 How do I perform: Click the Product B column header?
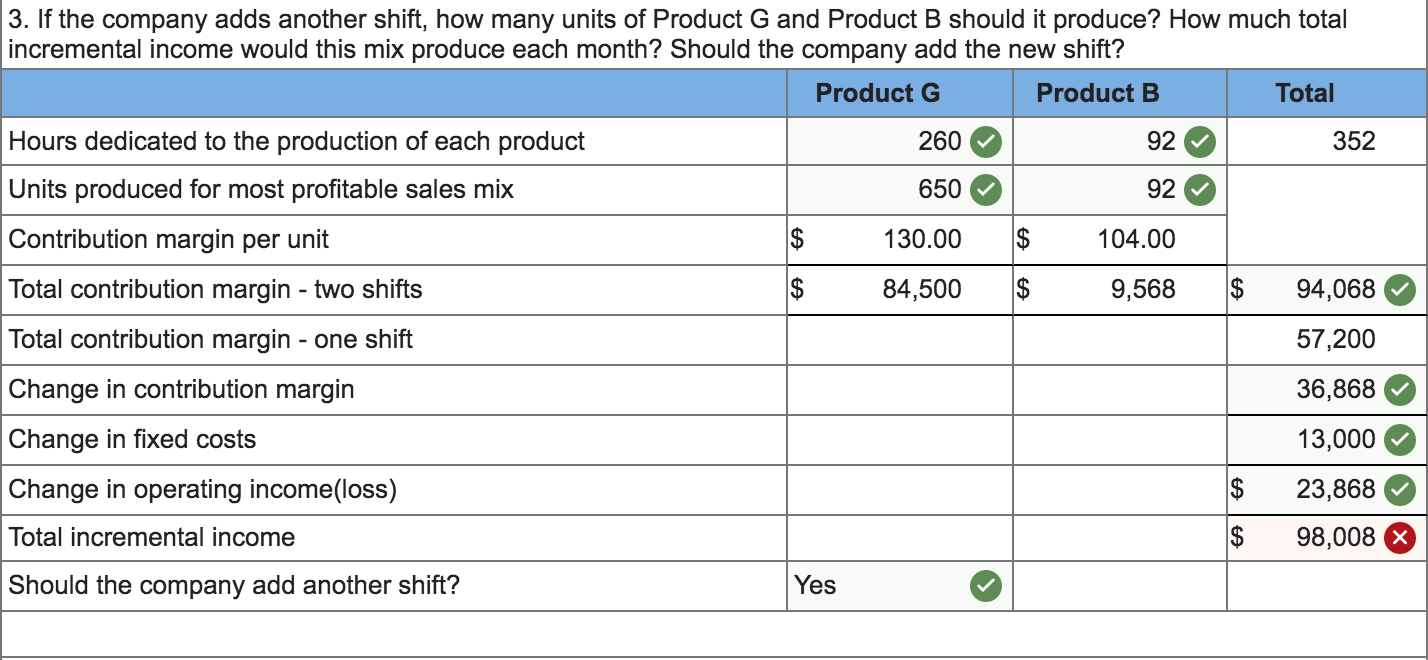[1098, 93]
